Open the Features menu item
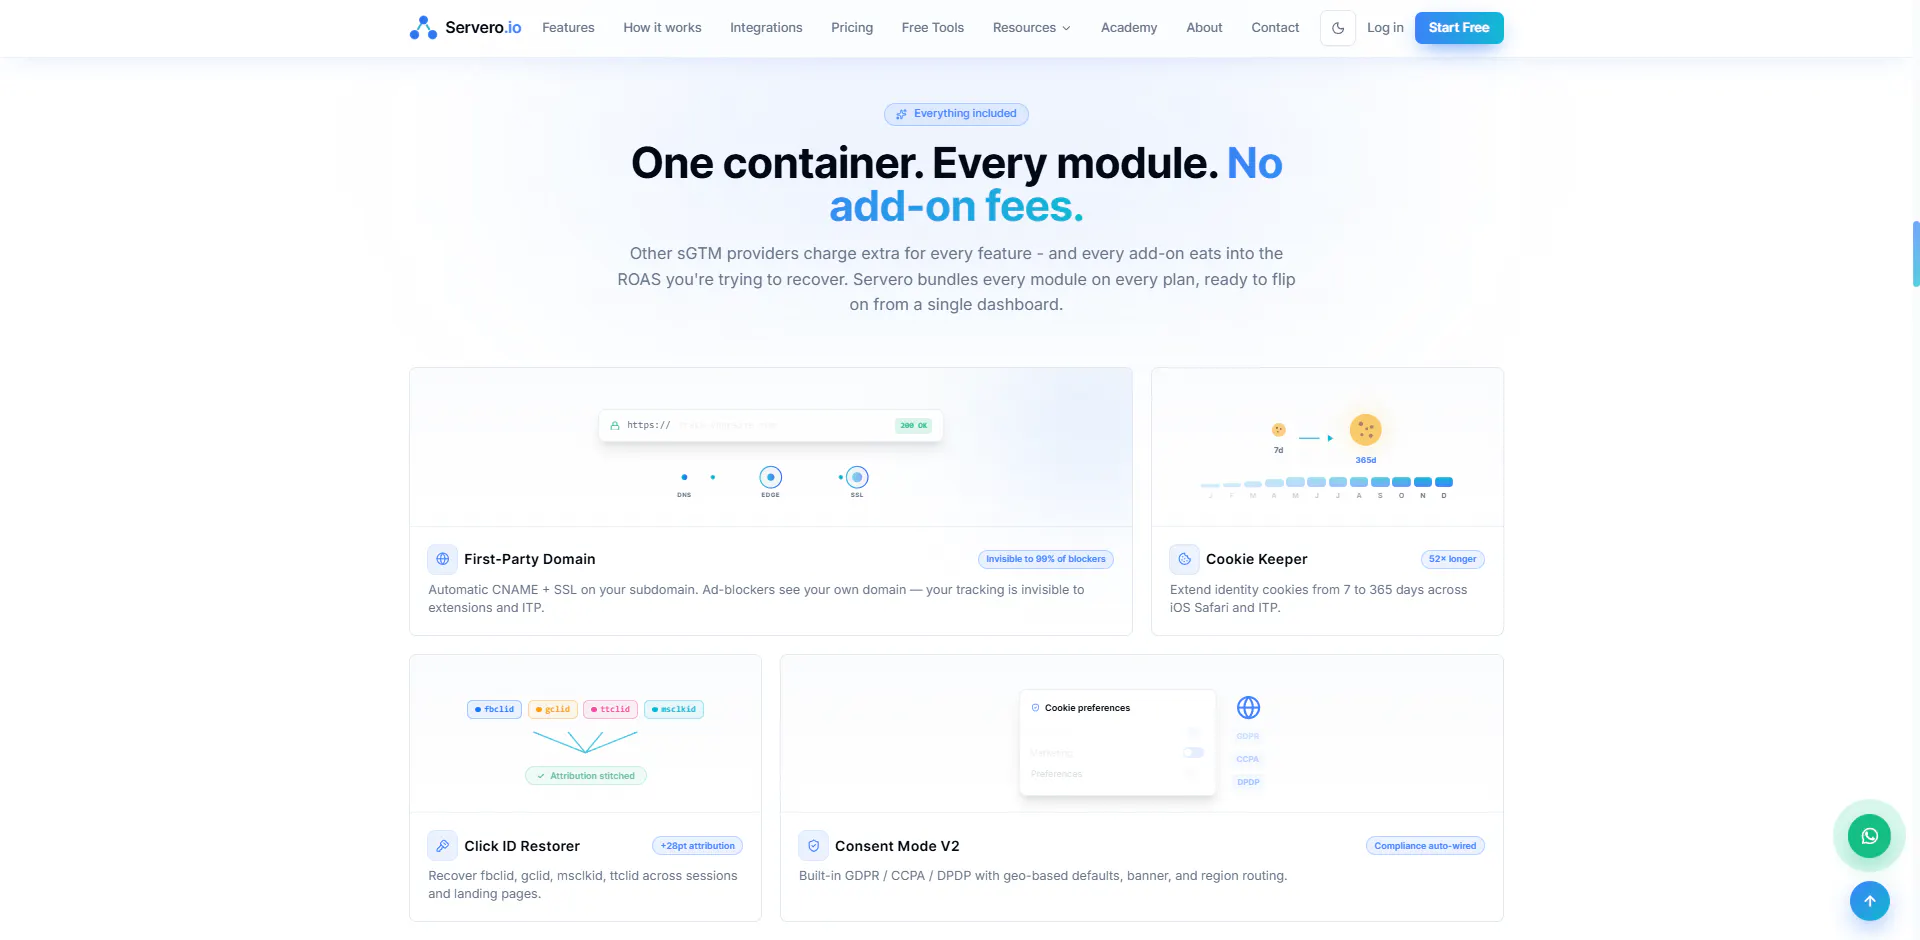This screenshot has height=940, width=1920. [568, 28]
